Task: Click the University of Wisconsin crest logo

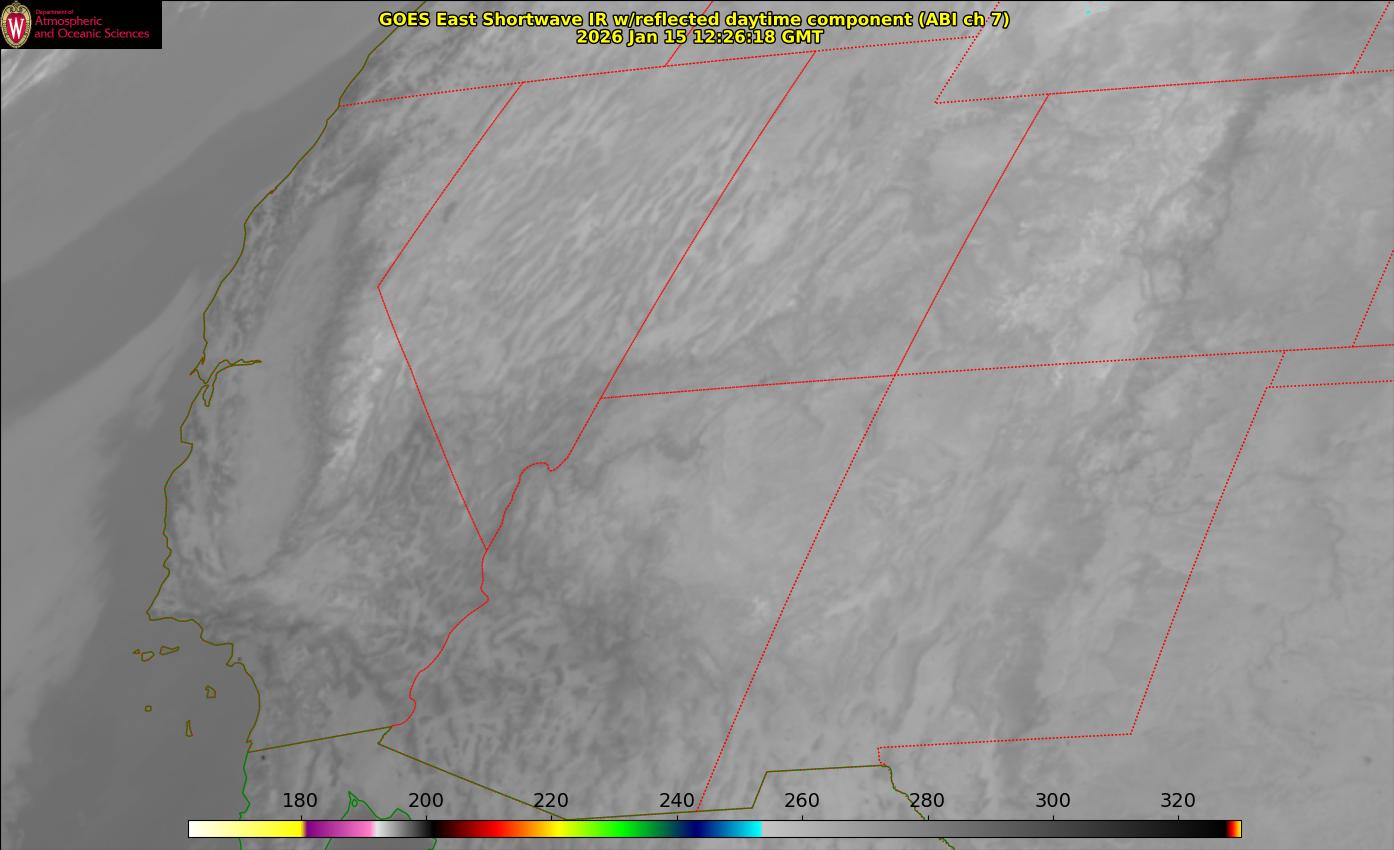Action: click(x=17, y=25)
